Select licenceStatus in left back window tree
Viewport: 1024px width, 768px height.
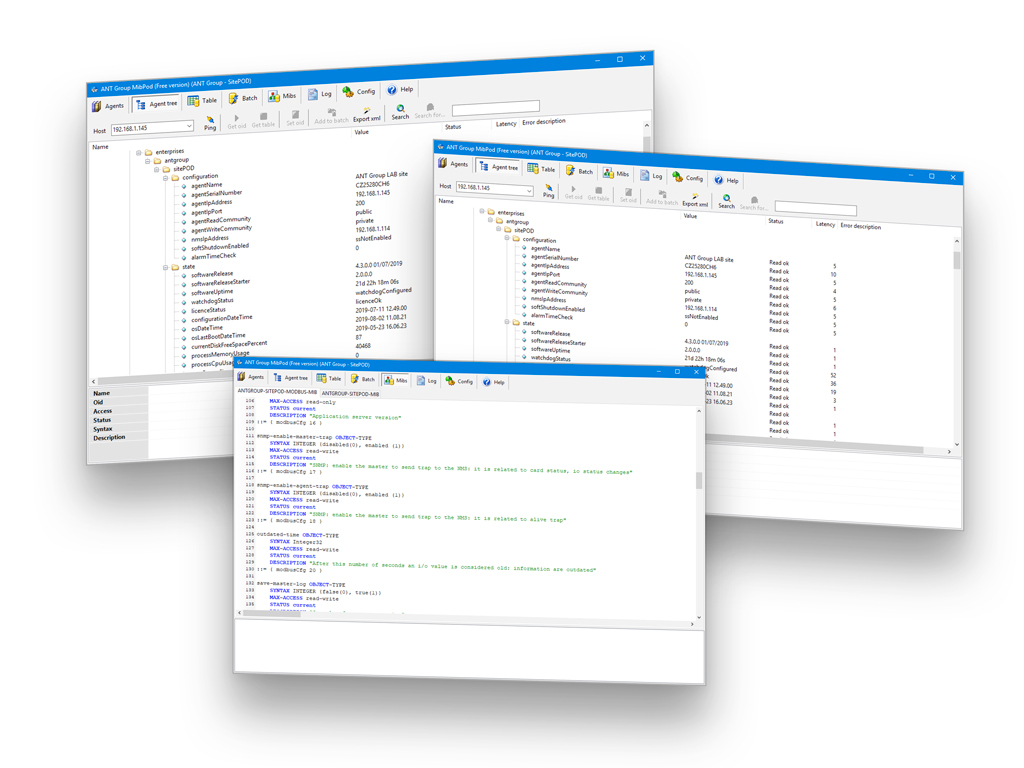click(208, 310)
